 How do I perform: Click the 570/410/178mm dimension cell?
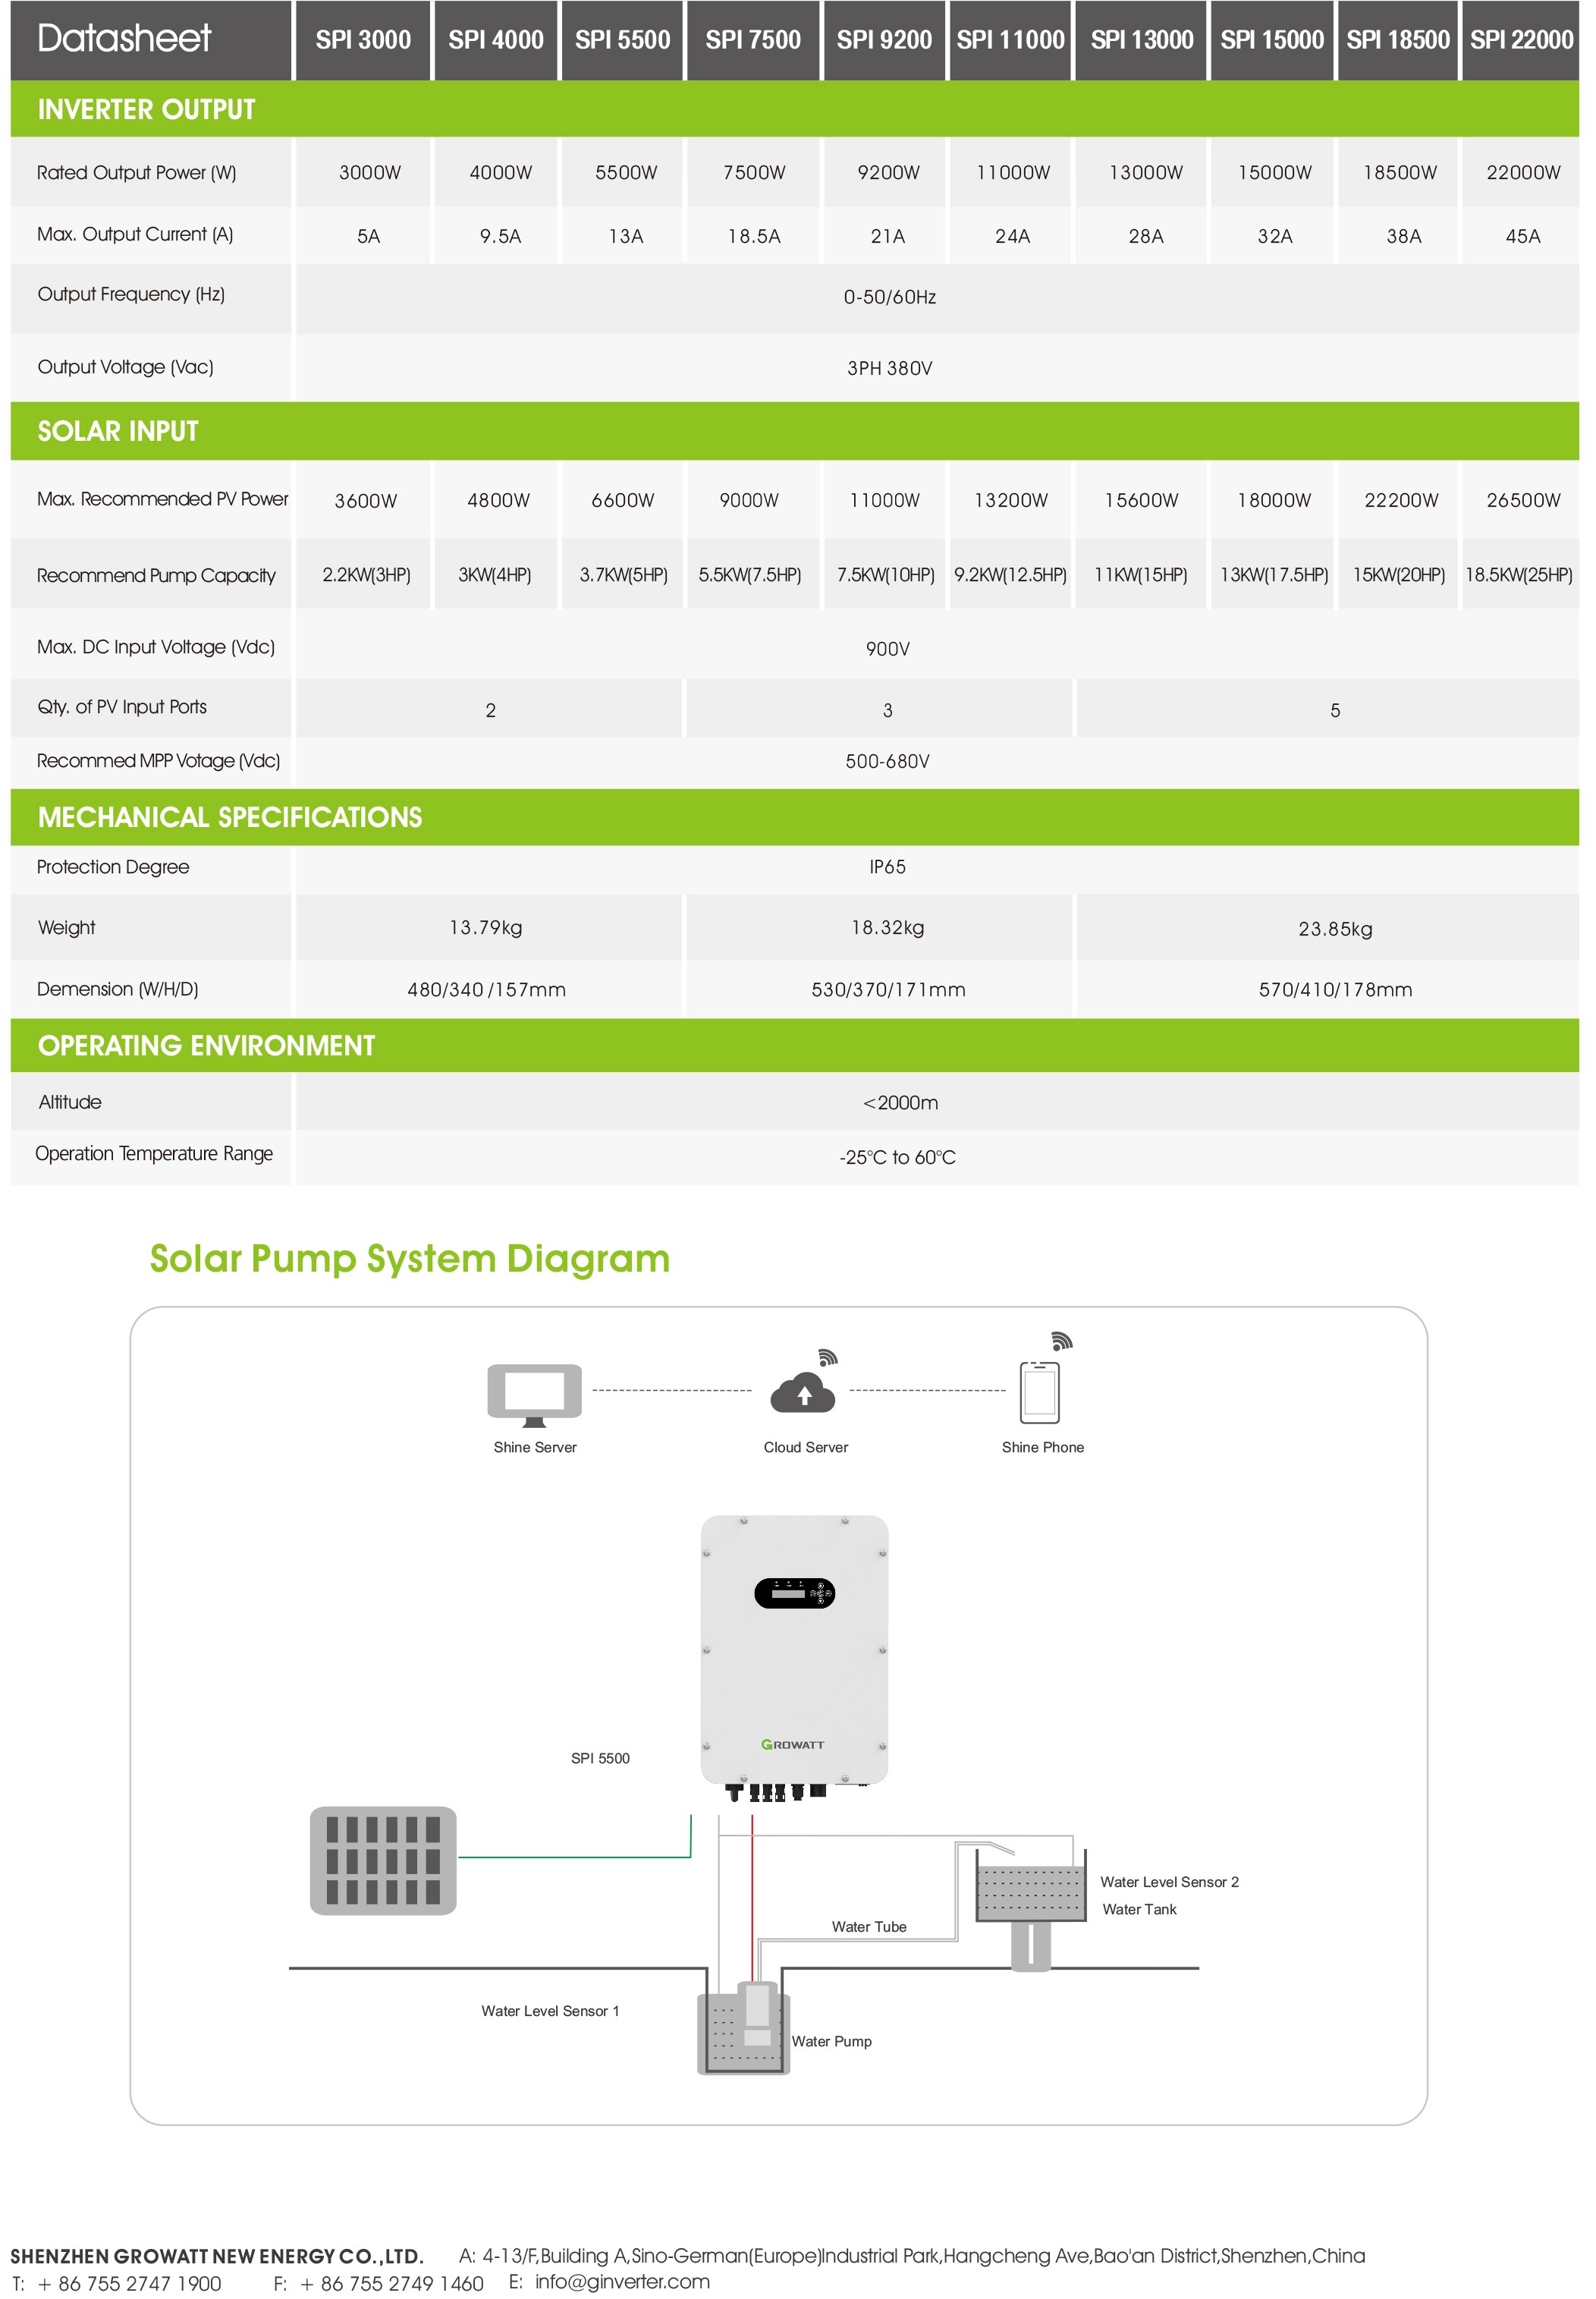click(1335, 990)
